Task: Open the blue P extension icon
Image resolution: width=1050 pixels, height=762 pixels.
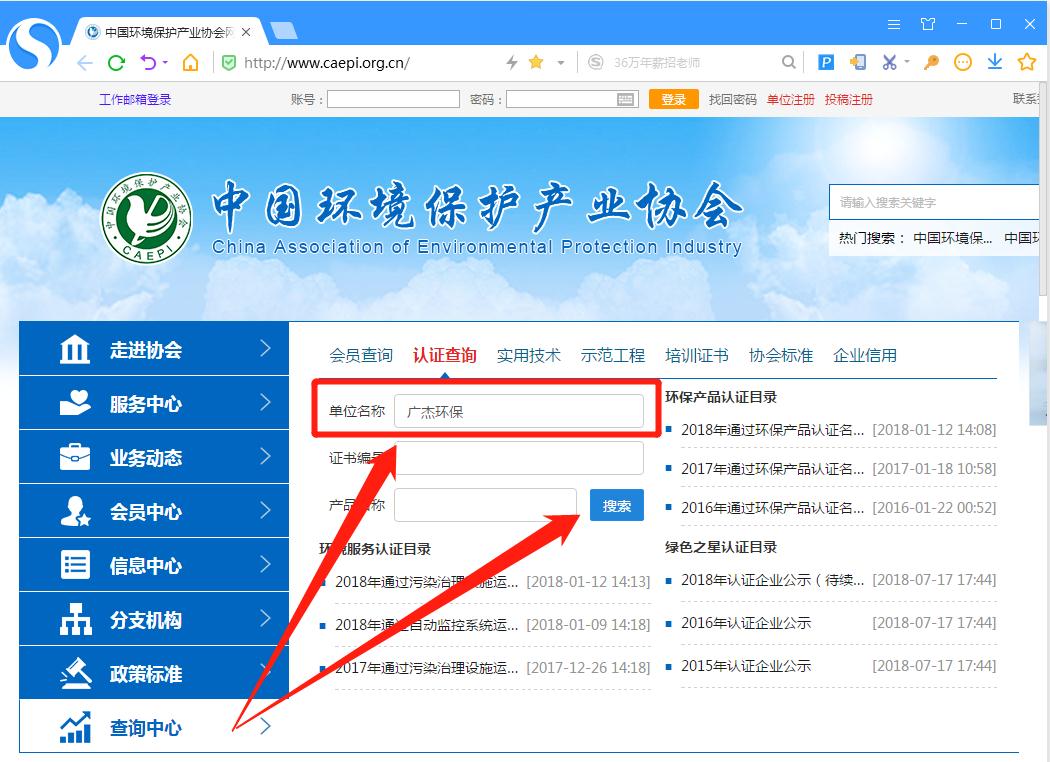Action: [x=826, y=62]
